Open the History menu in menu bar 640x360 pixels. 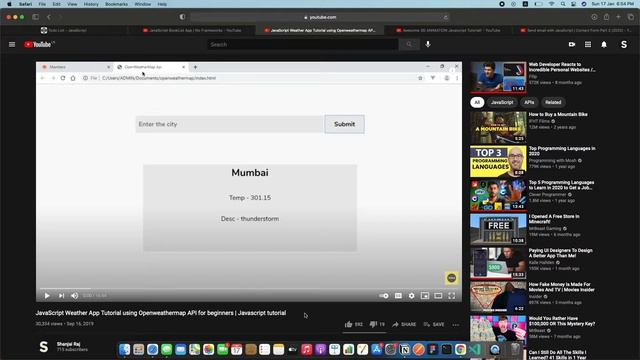click(x=91, y=4)
